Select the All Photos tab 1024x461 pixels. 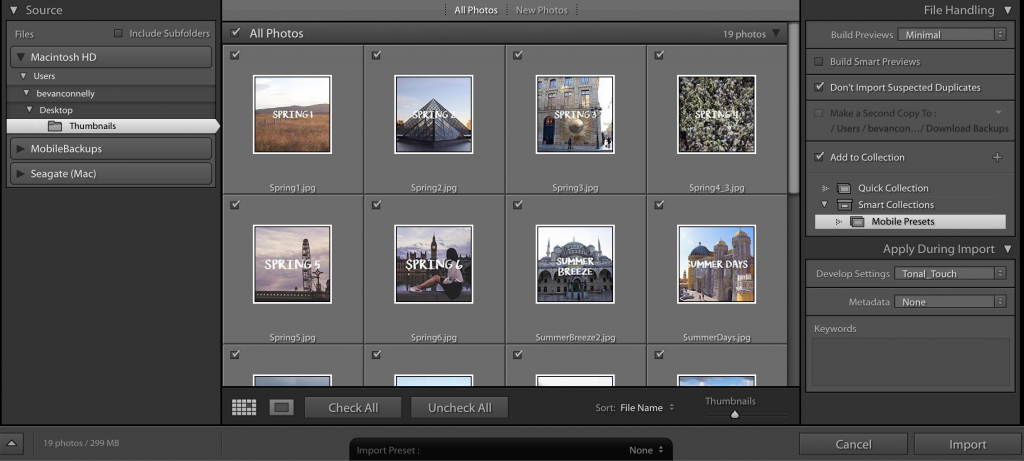pos(476,10)
